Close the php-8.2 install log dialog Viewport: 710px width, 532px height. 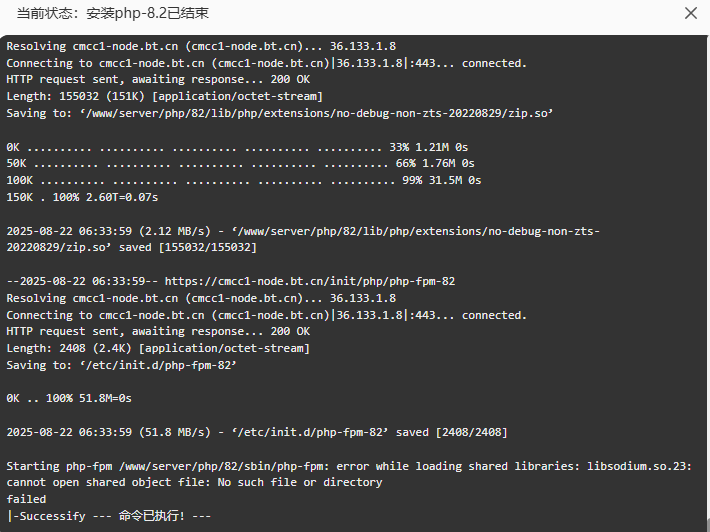coord(691,13)
